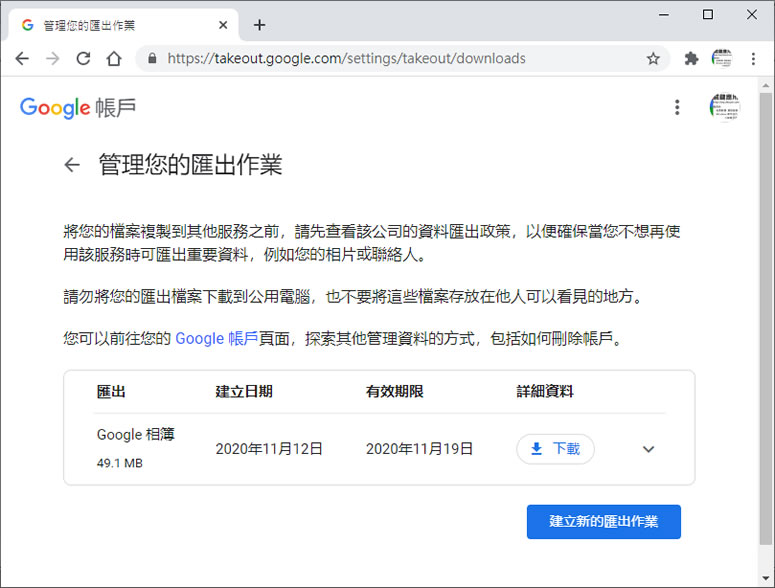Click the 49.1 MB file size text

[120, 463]
